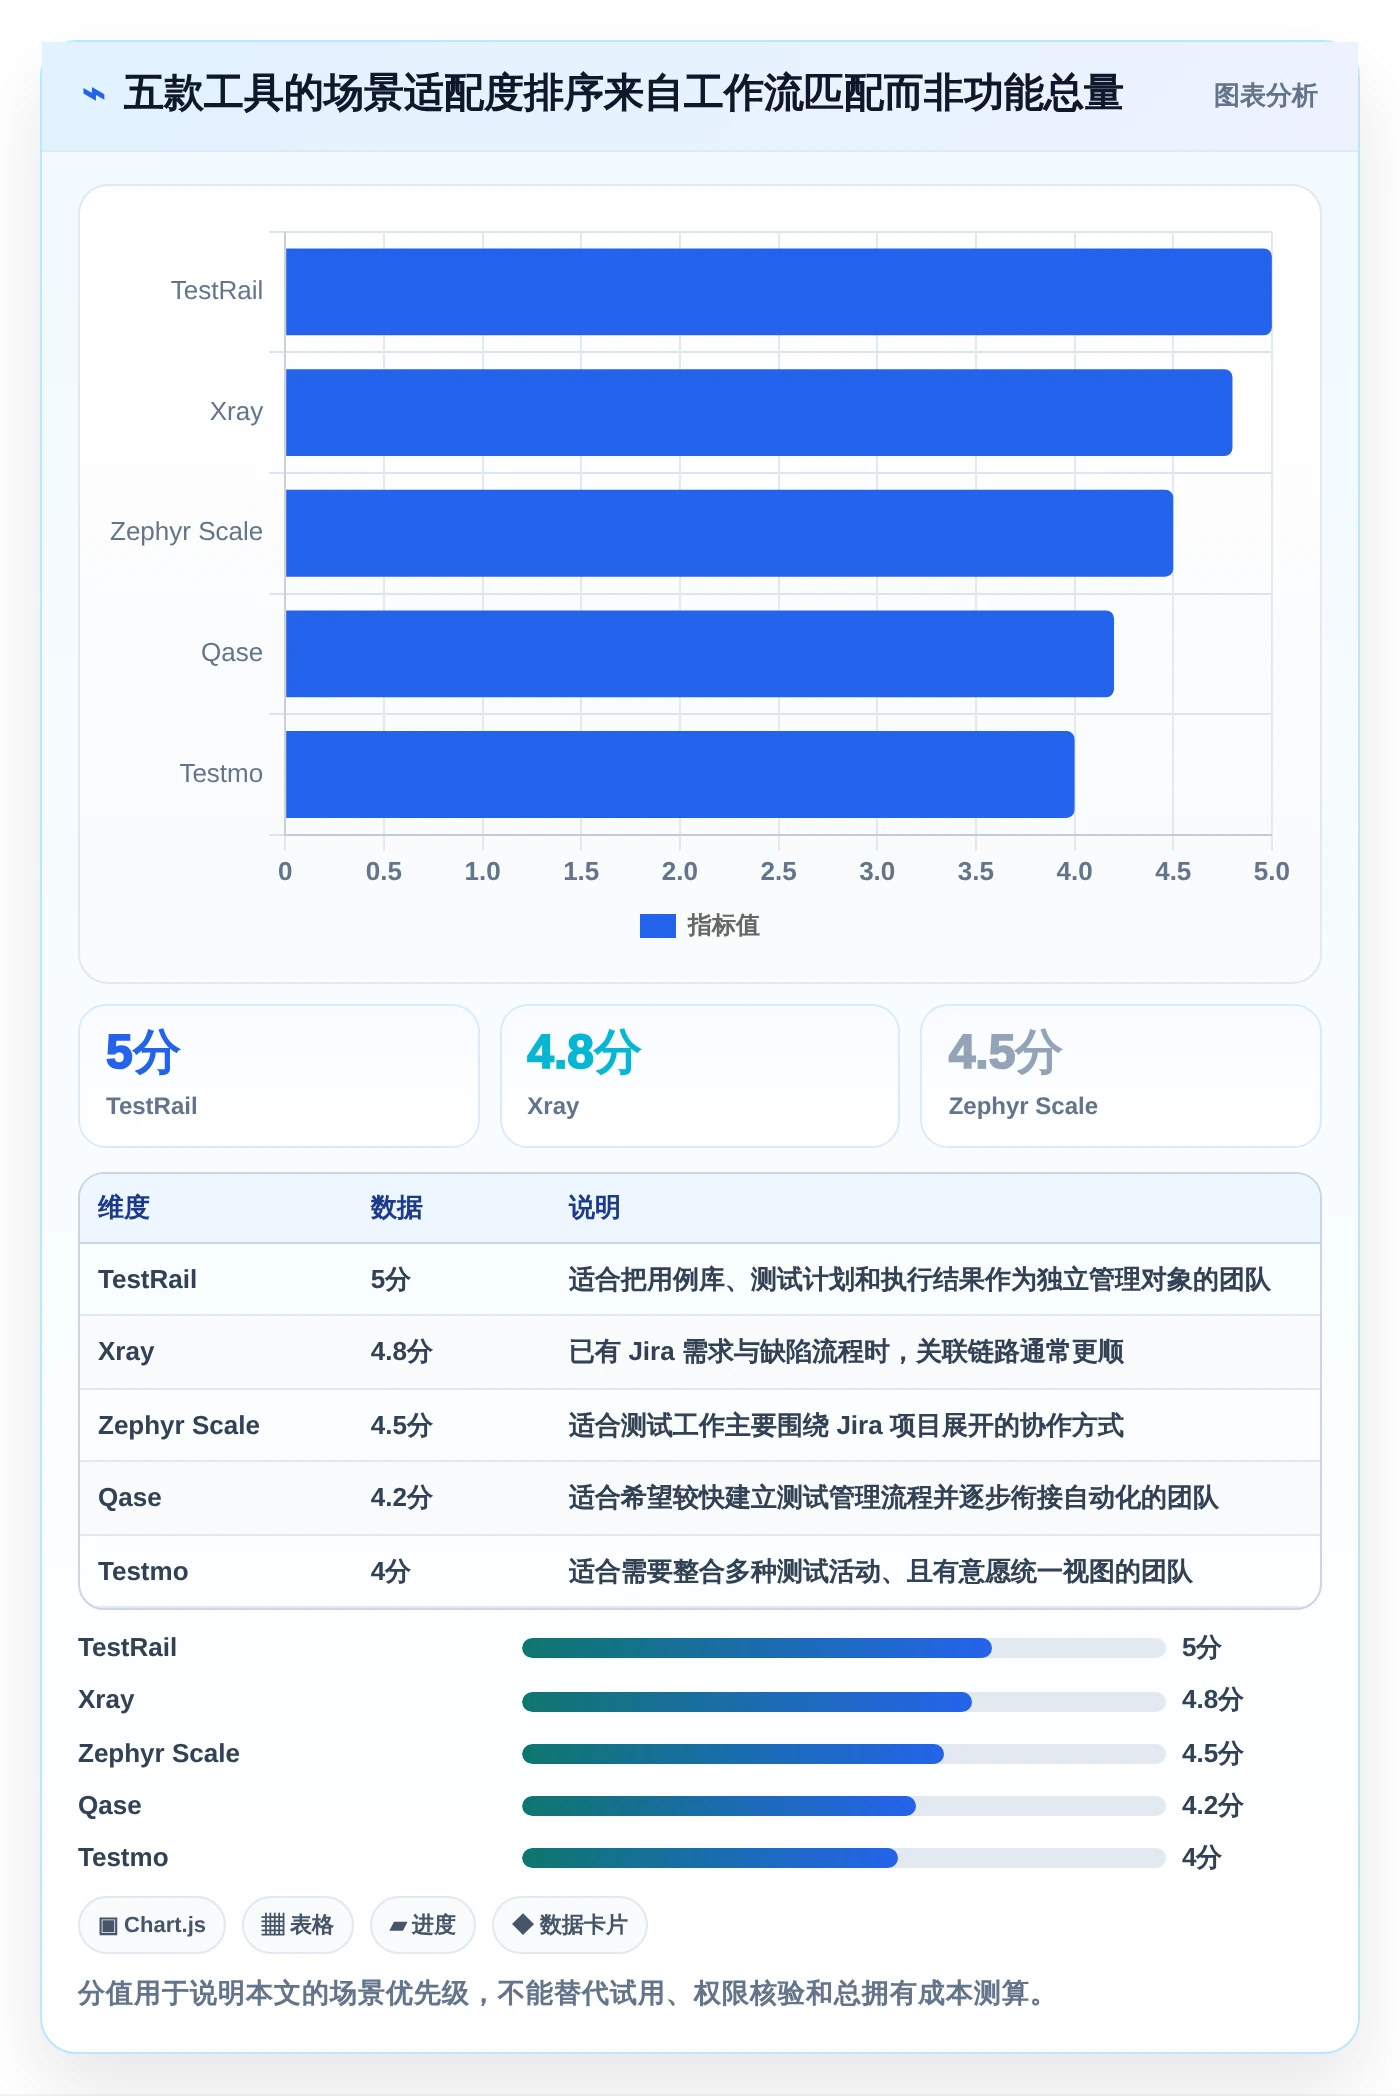Select the Testmo chart bar
Viewport: 1400px width, 2096px height.
click(680, 774)
